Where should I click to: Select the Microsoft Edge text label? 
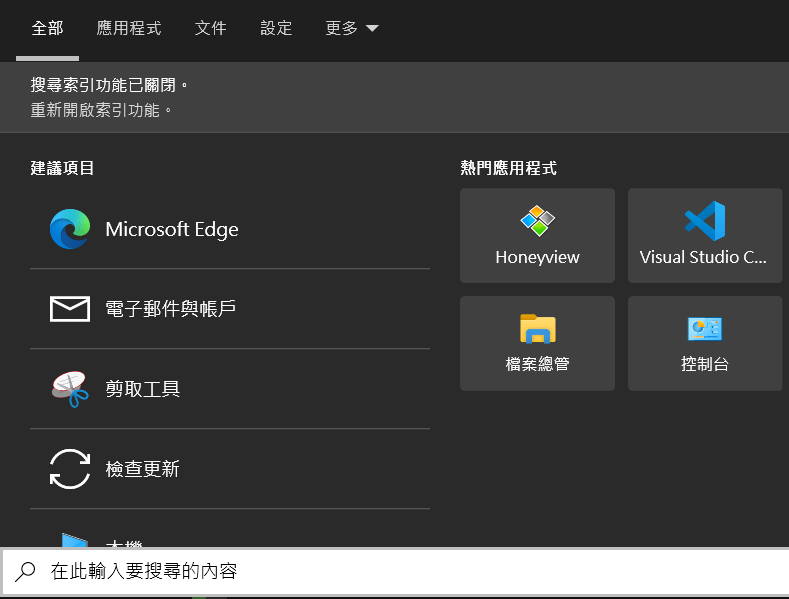pyautogui.click(x=172, y=230)
